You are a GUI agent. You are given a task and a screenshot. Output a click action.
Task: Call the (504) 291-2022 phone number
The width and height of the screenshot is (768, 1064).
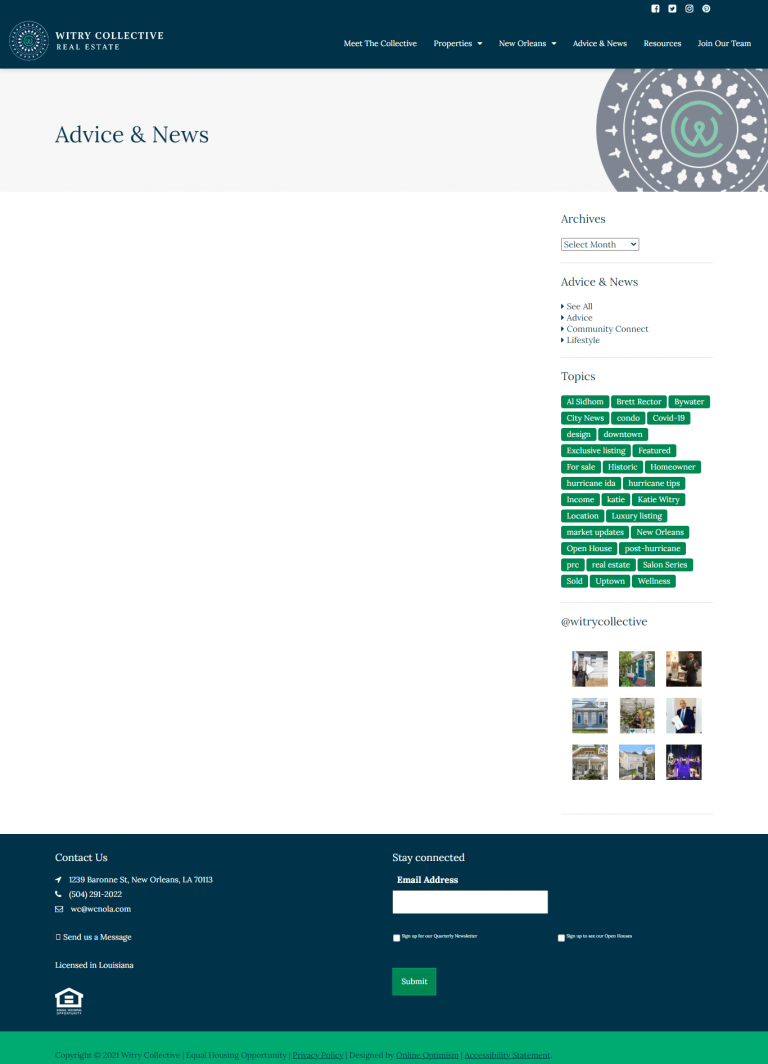coord(95,894)
